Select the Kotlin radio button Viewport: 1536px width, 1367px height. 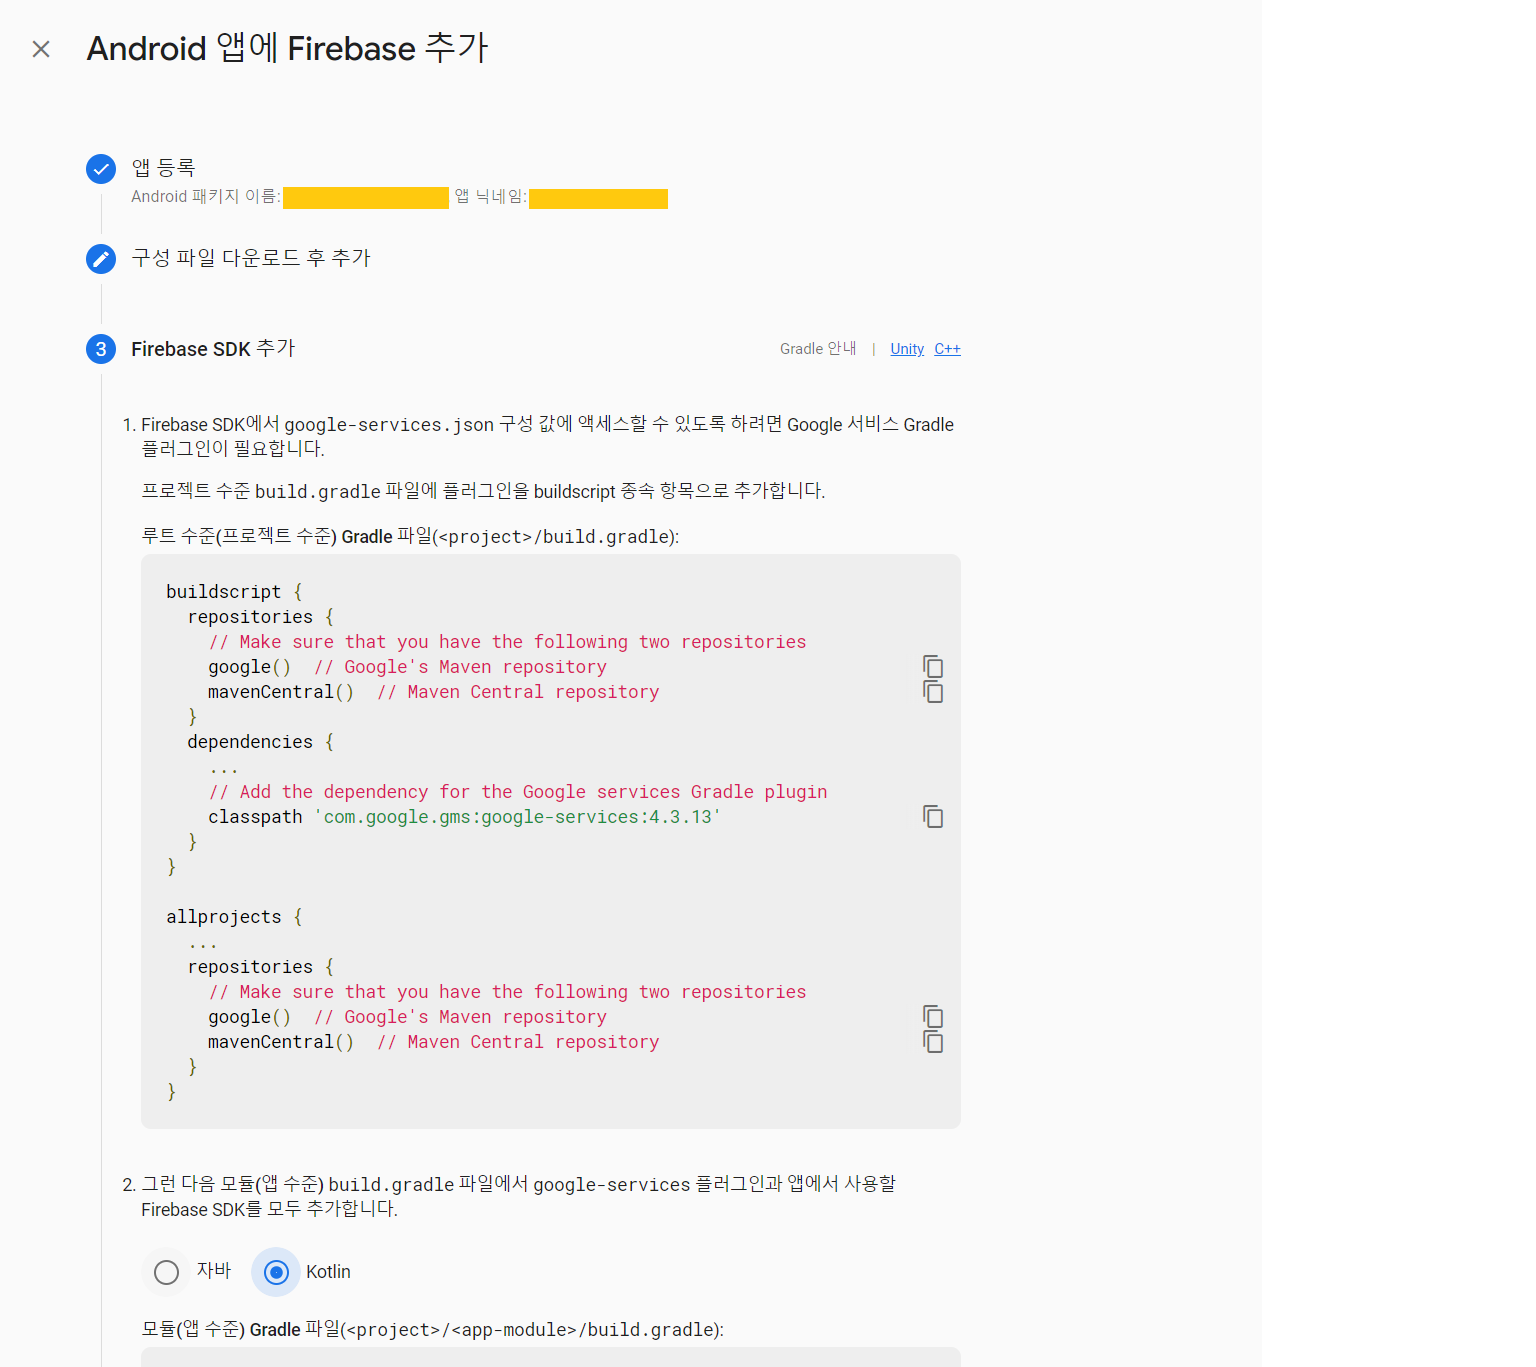(276, 1272)
